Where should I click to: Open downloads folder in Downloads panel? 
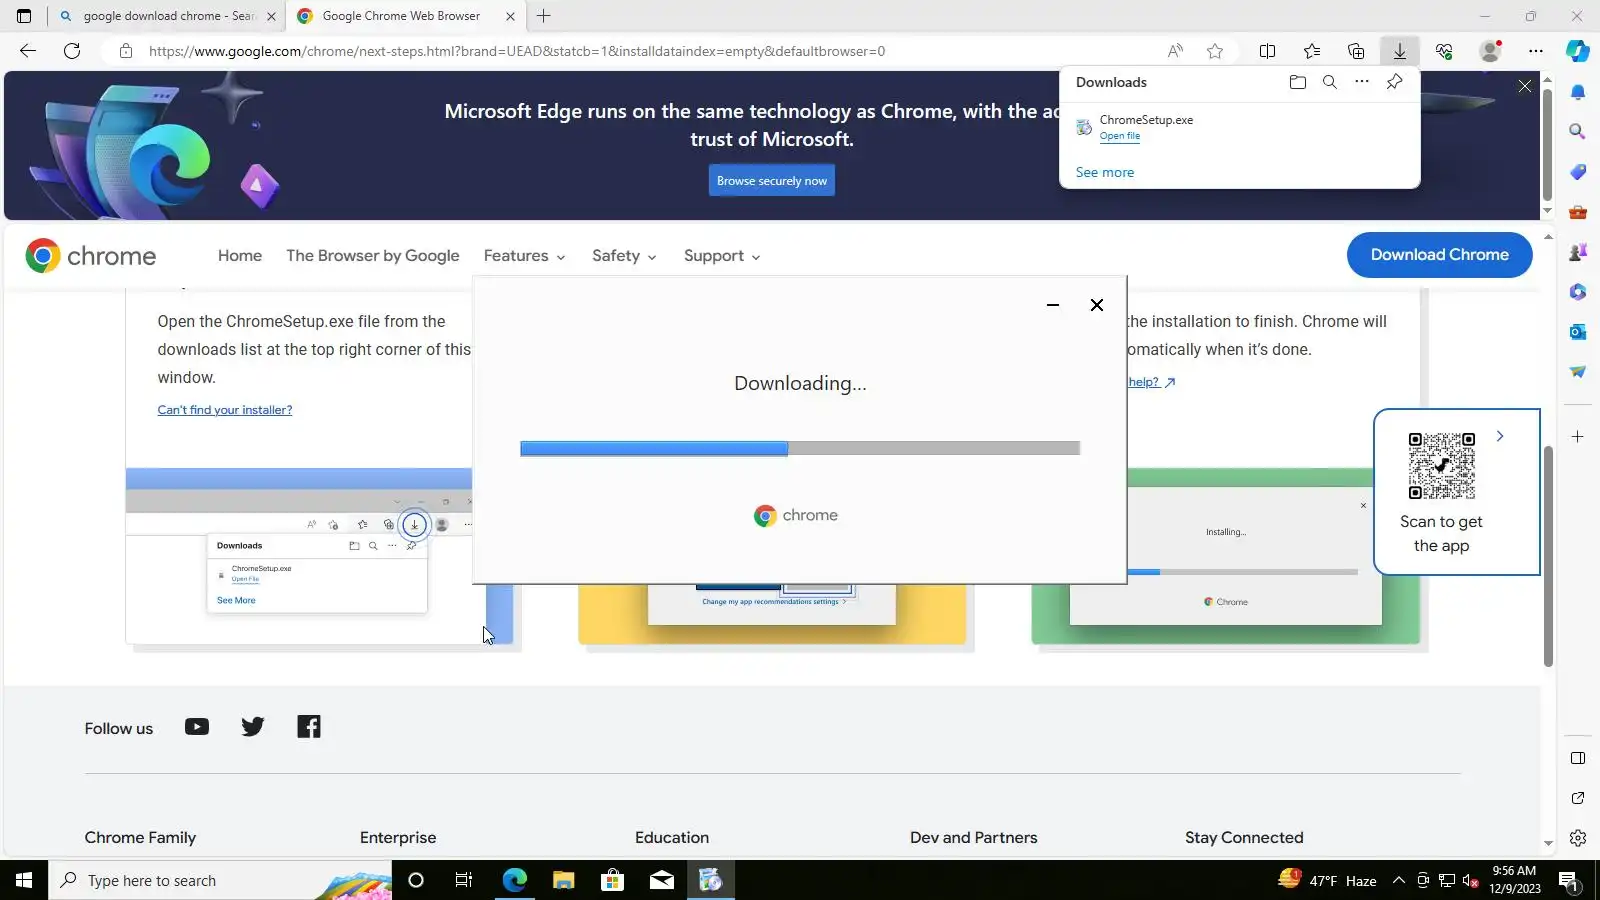tap(1298, 82)
